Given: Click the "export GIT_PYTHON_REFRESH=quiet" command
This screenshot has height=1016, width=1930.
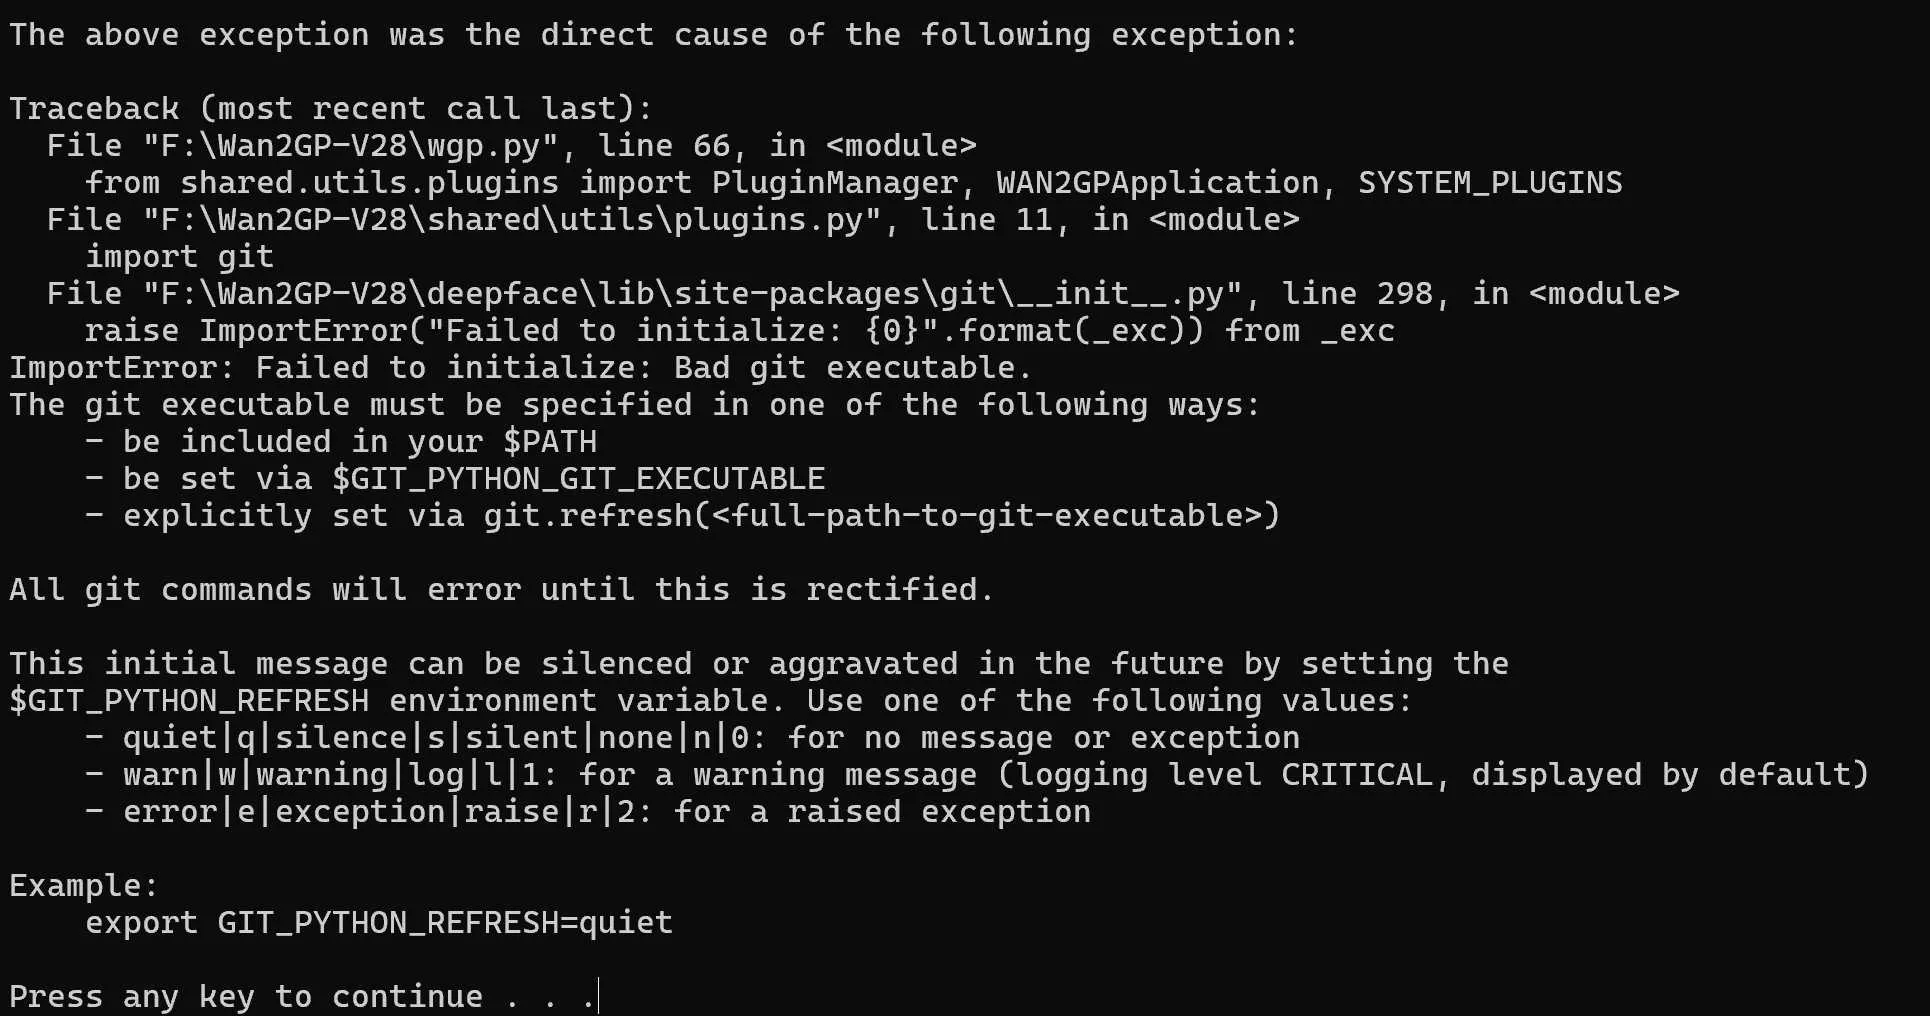Looking at the screenshot, I should pos(379,923).
